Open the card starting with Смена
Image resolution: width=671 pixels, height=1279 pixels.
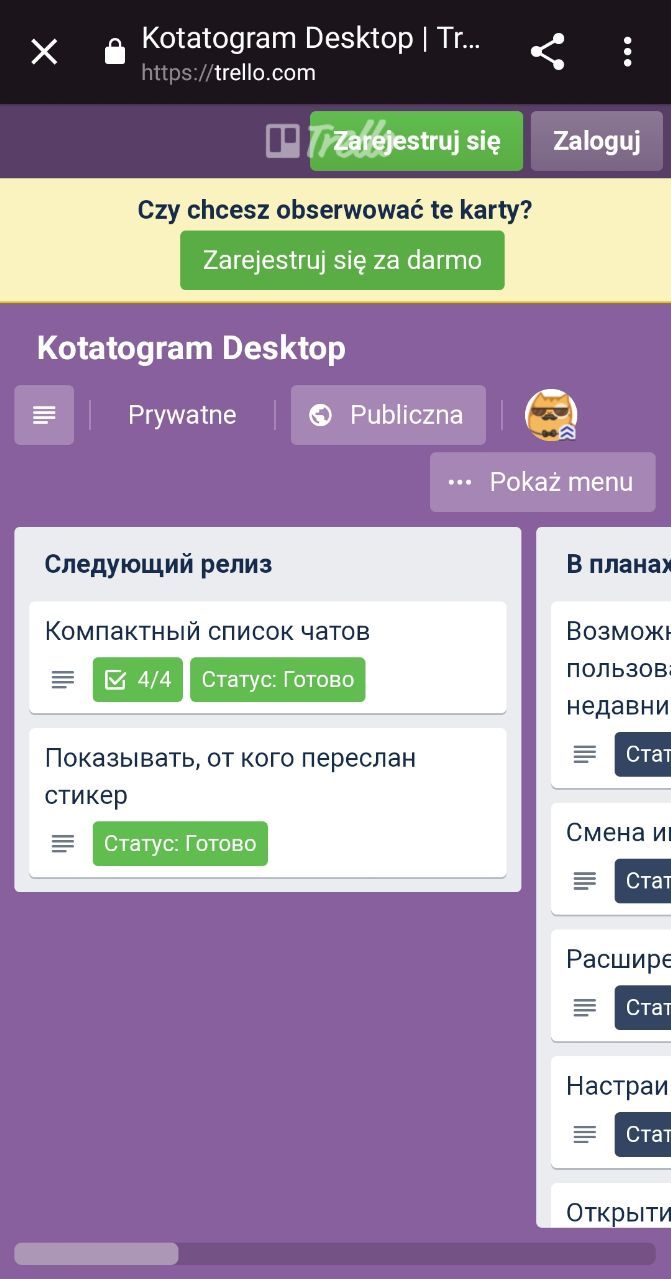[611, 859]
